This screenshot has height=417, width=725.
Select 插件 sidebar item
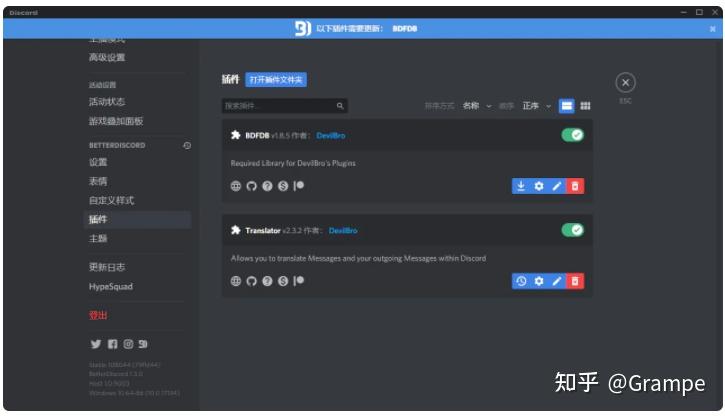(137, 220)
